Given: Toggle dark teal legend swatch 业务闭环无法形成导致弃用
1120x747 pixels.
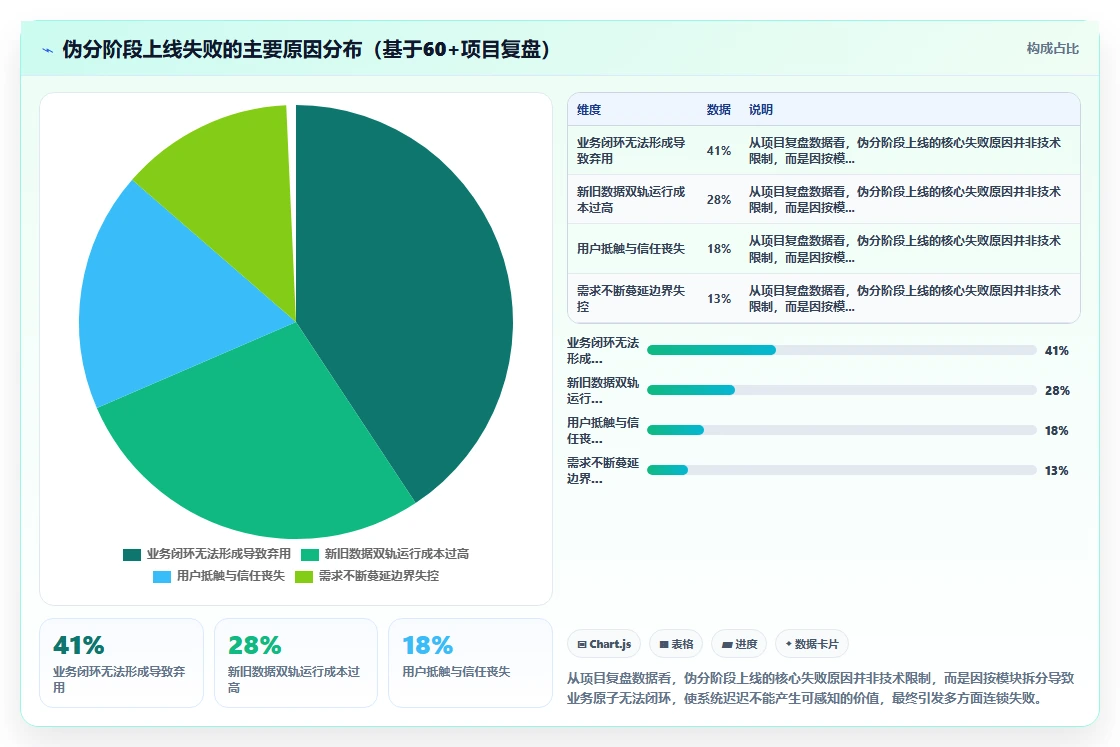Looking at the screenshot, I should coord(132,554).
